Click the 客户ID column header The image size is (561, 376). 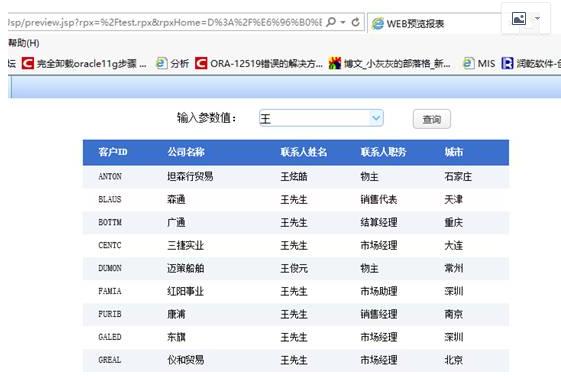click(x=113, y=152)
